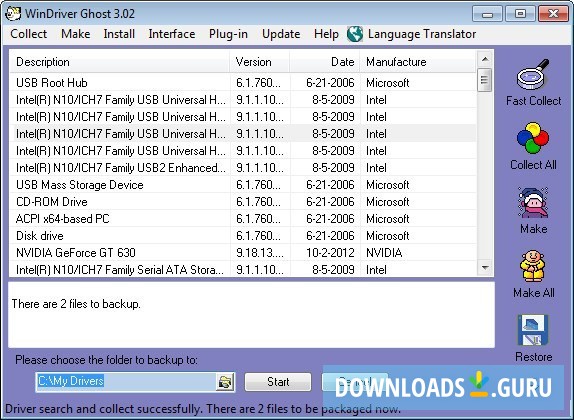This screenshot has width=574, height=420.
Task: Click the Make character icon
Action: (533, 202)
